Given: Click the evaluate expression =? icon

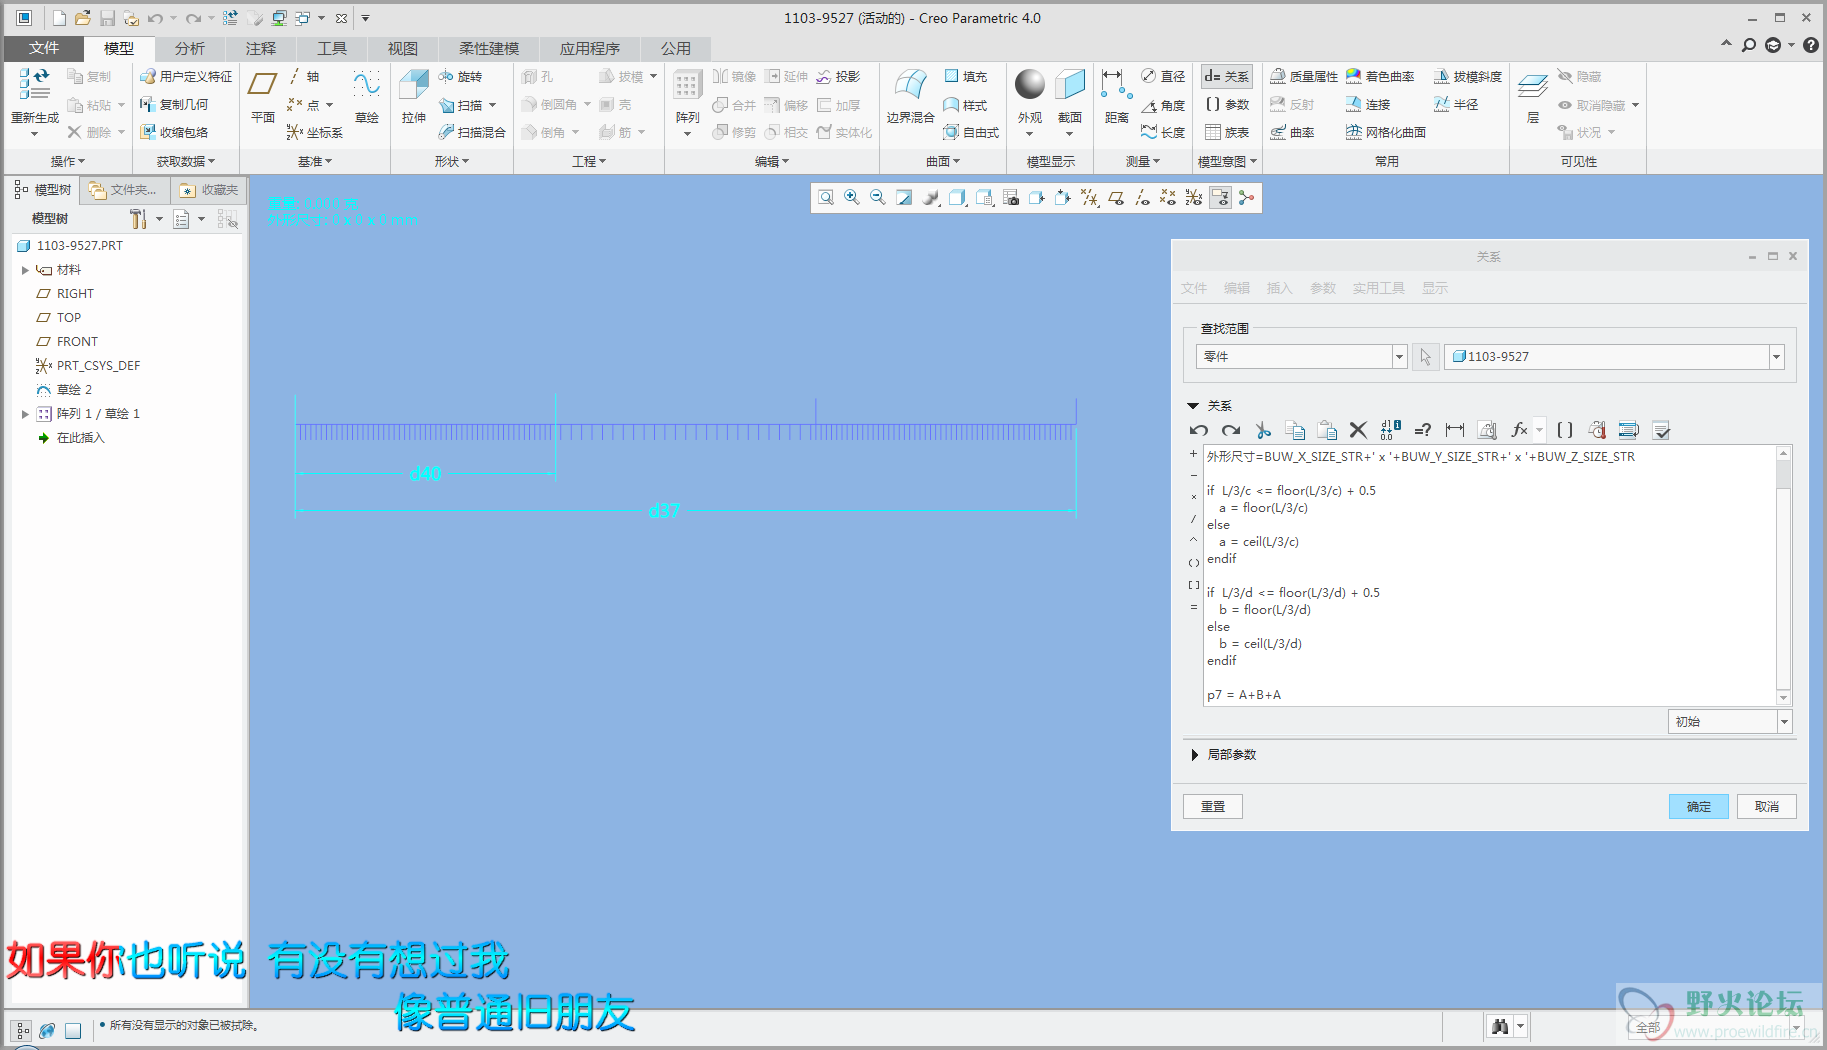Looking at the screenshot, I should click(x=1423, y=430).
